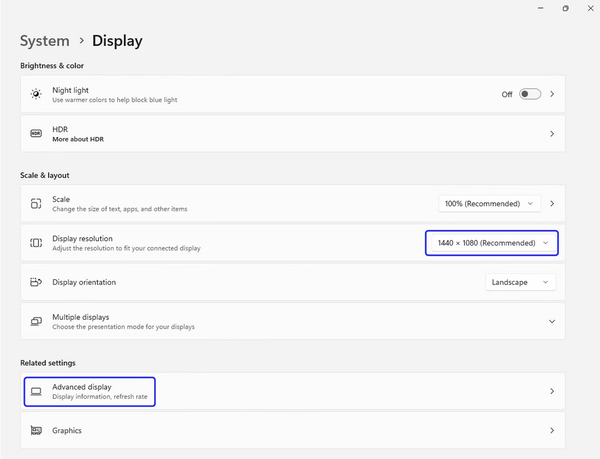Open the Landscape orientation dropdown

coord(520,282)
